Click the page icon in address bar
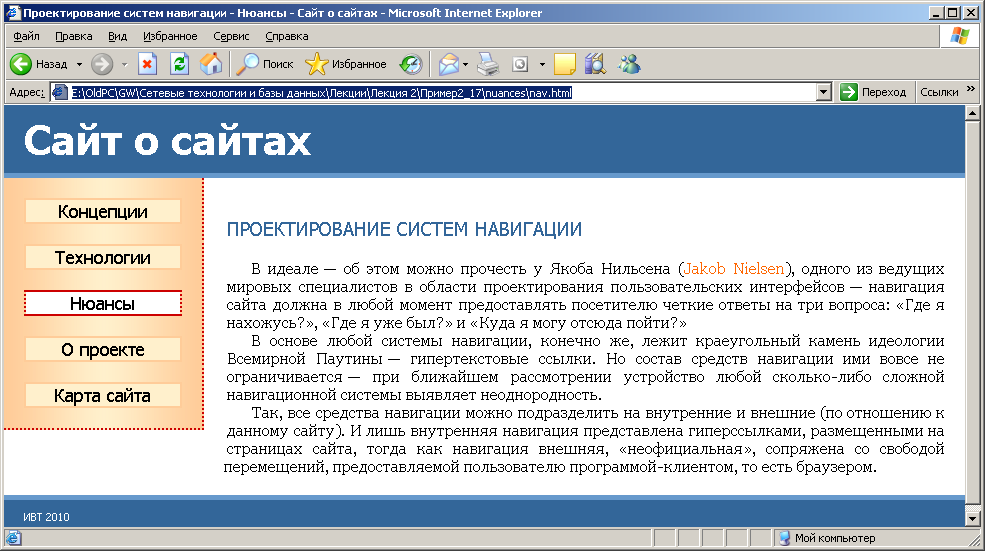 [60, 93]
